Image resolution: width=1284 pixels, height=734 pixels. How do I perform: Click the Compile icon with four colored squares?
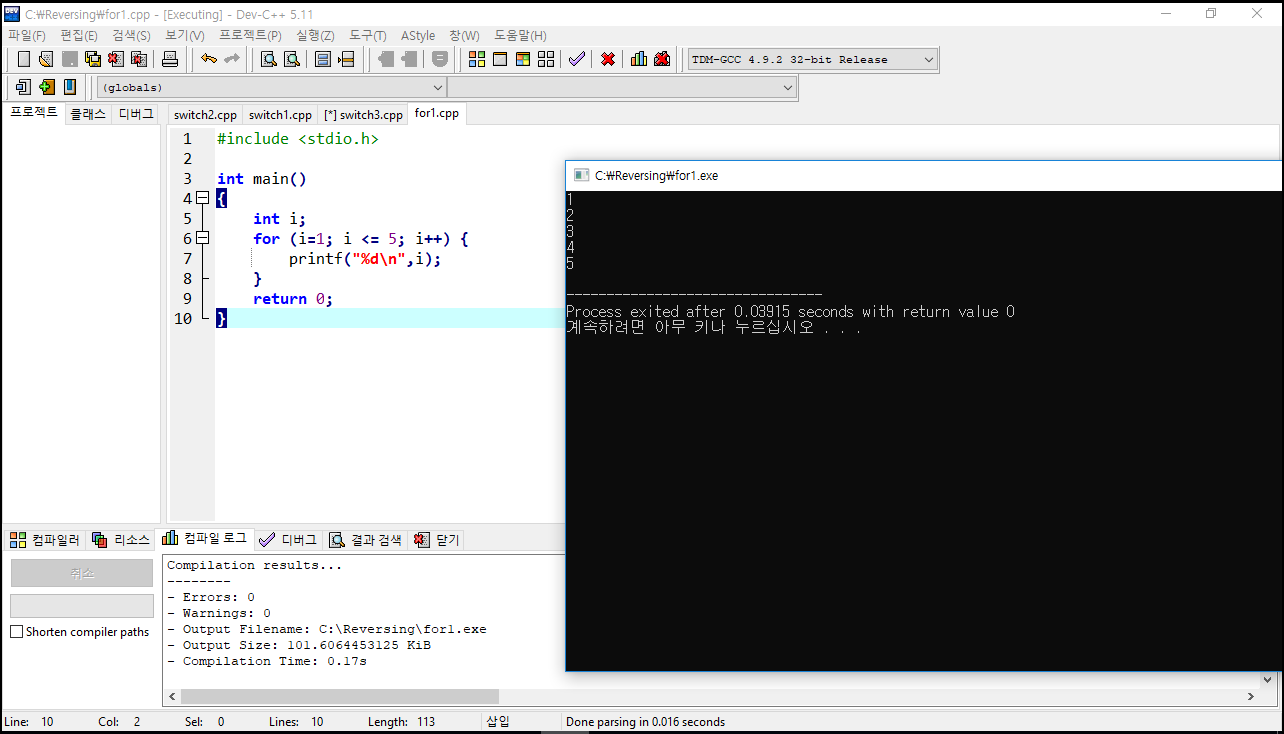coord(477,59)
